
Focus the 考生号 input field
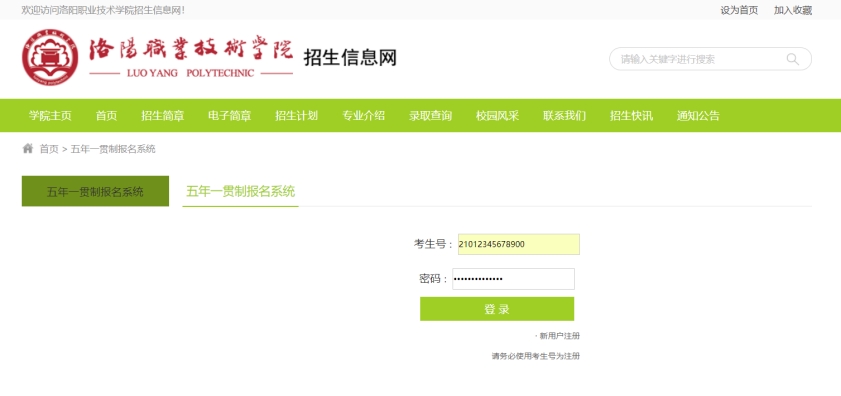pyautogui.click(x=518, y=244)
